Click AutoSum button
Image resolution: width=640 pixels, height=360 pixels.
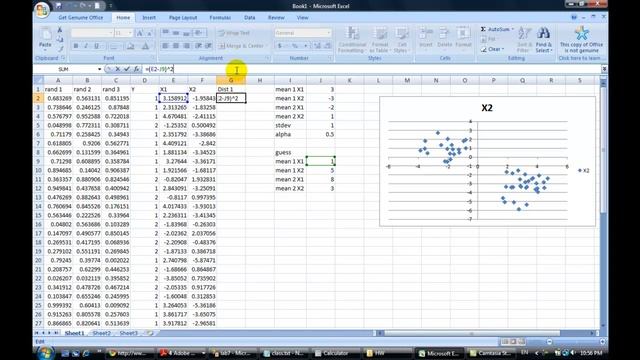pos(496,29)
